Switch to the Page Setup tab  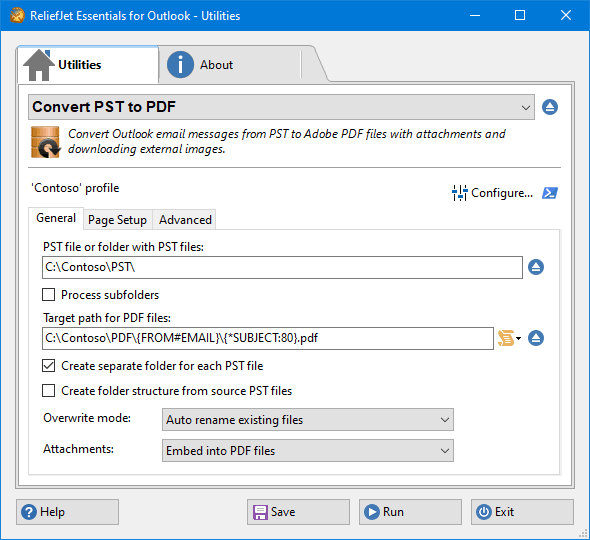117,220
